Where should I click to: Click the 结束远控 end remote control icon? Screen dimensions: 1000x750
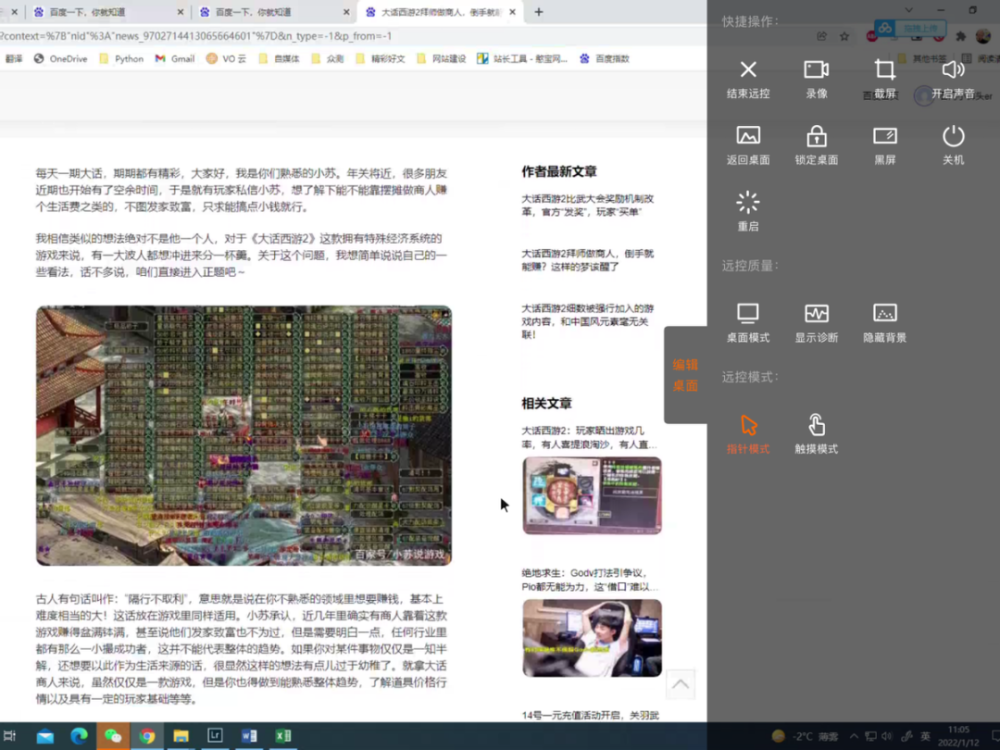tap(748, 79)
